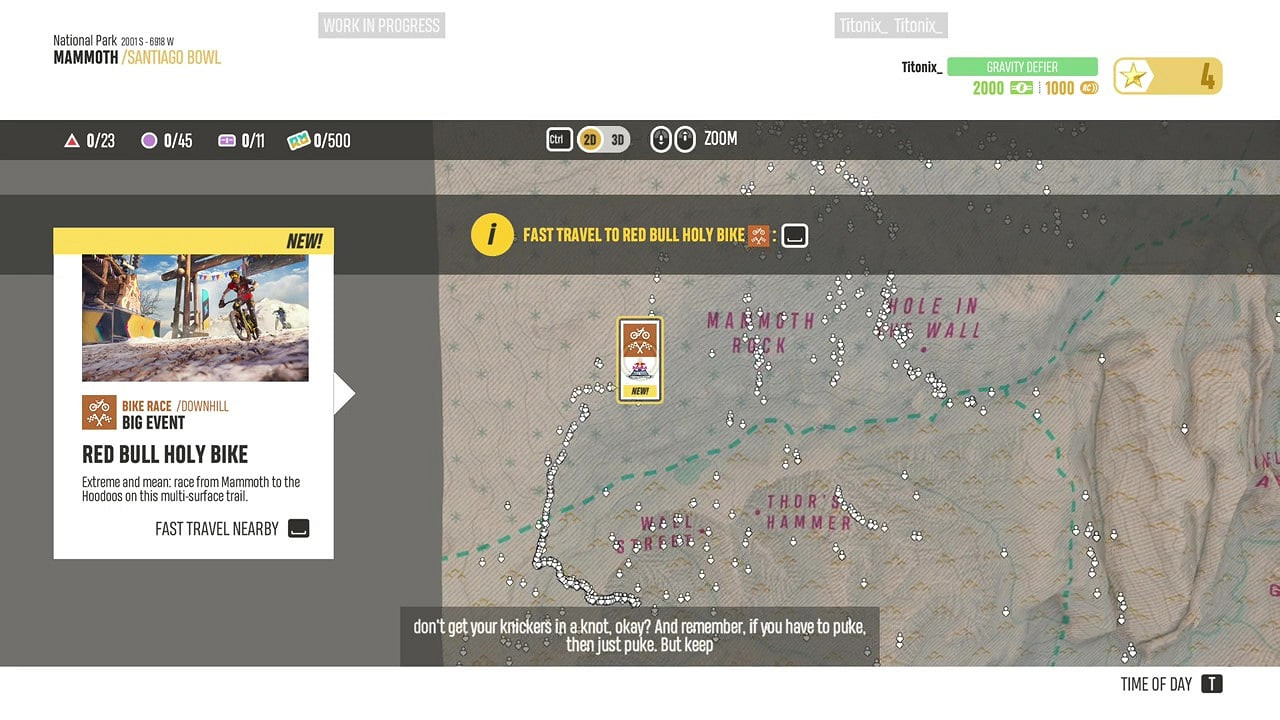This screenshot has height=720, width=1280.
Task: Click the star level badge icon
Action: (1134, 76)
